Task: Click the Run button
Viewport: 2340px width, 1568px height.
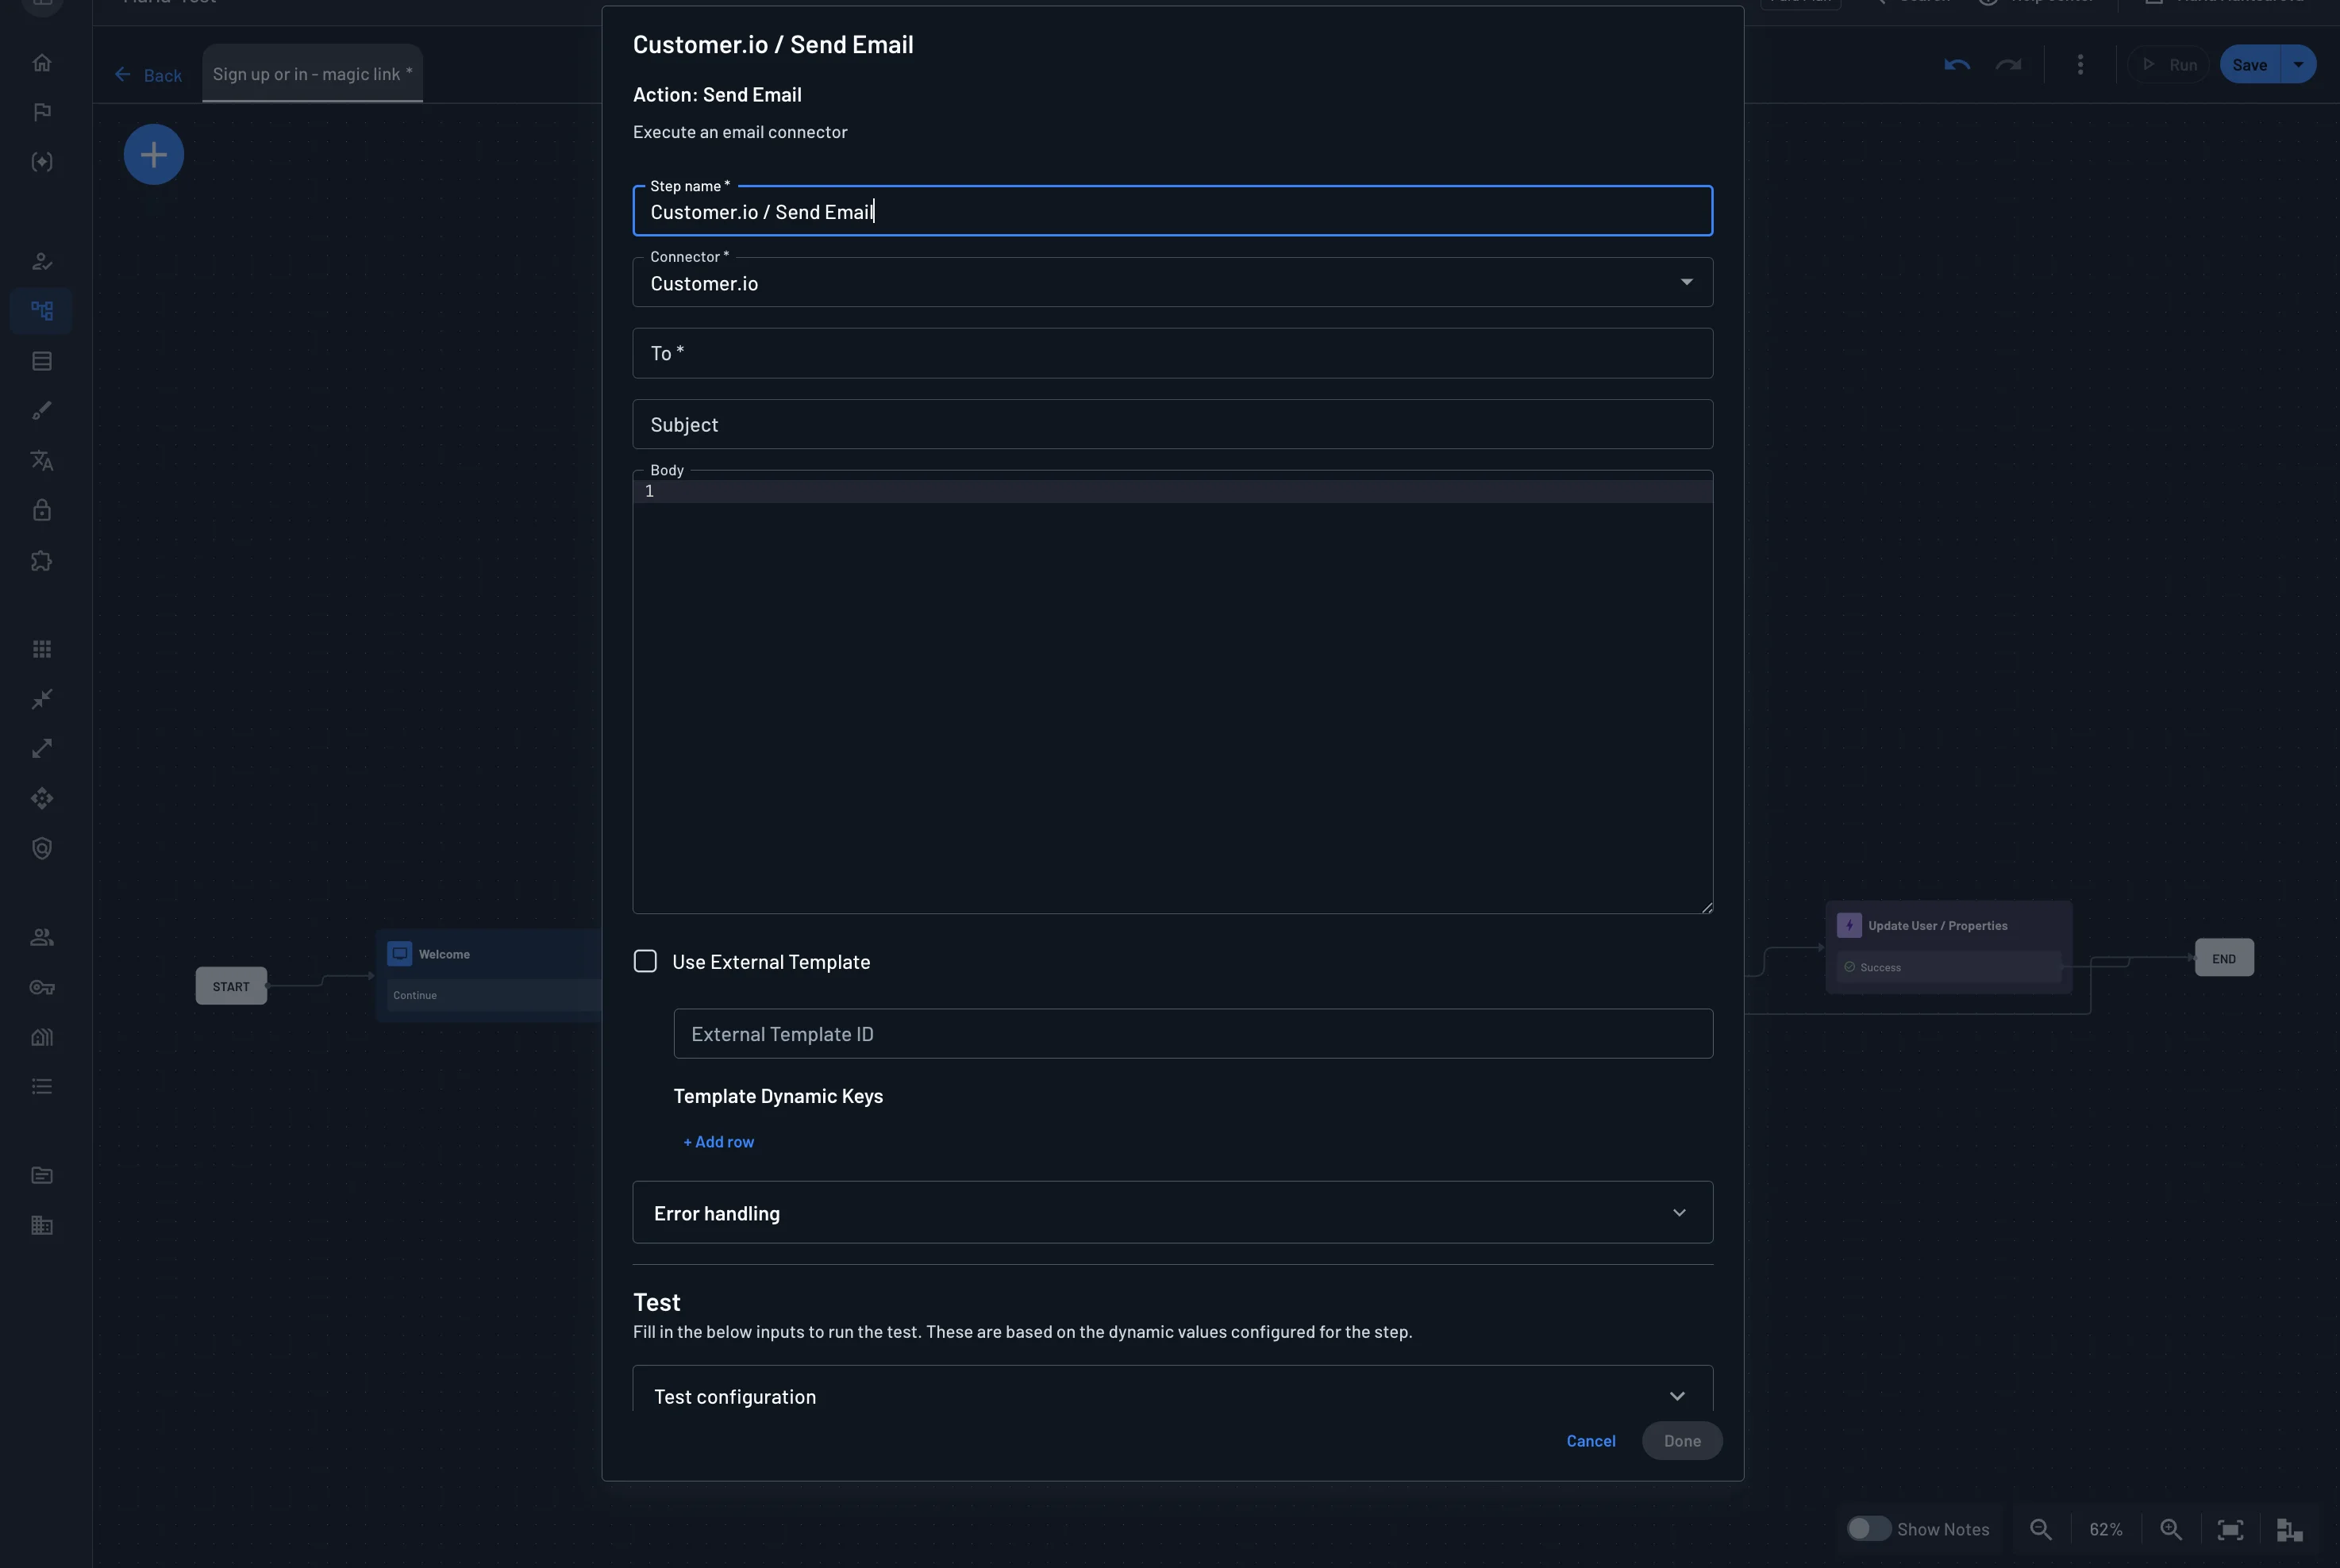Action: coord(2169,64)
